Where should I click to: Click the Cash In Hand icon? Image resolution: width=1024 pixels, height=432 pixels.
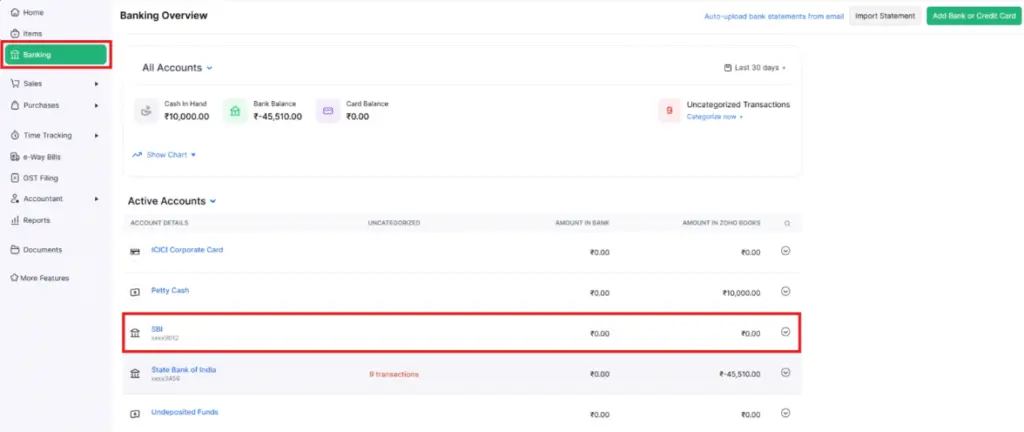click(146, 110)
